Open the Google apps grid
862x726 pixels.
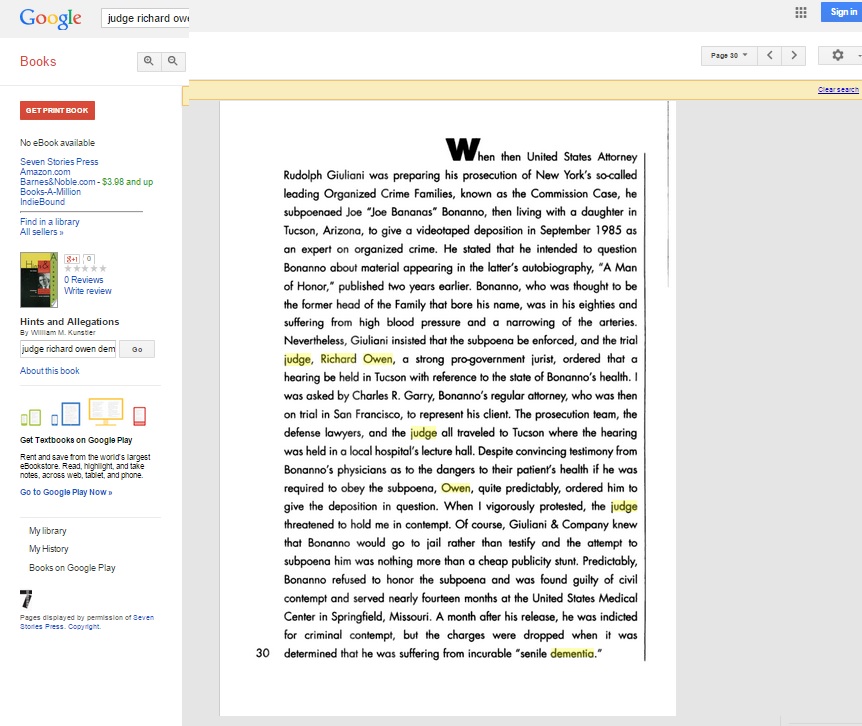point(801,12)
